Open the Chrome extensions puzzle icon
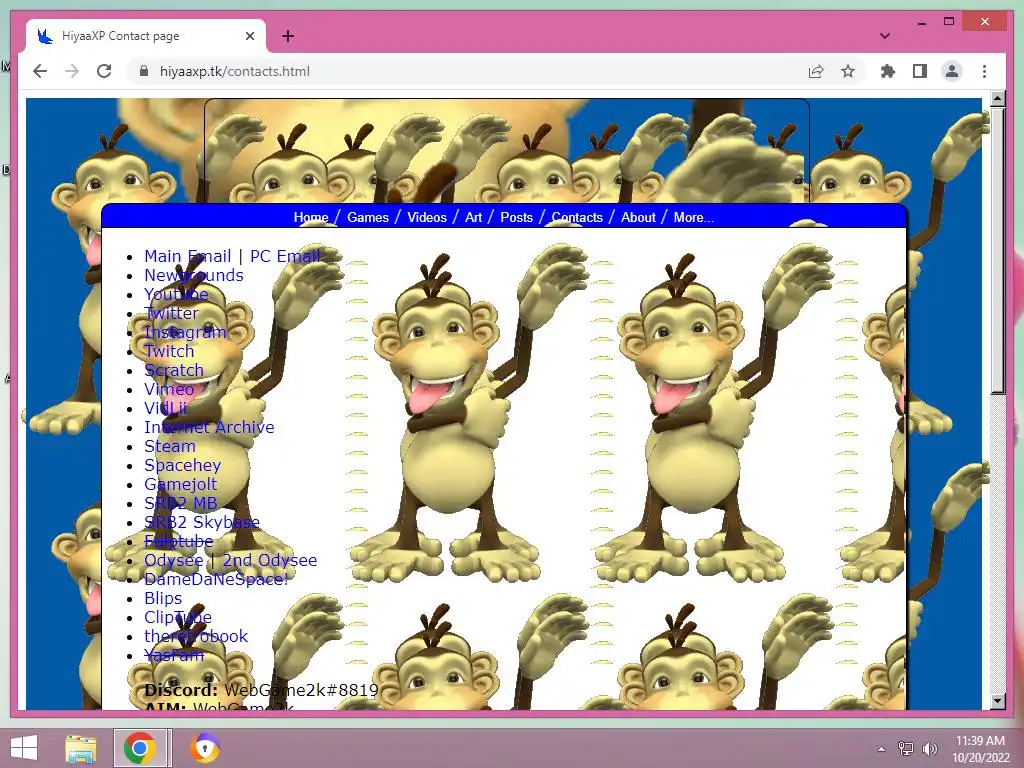The width and height of the screenshot is (1024, 768). [888, 71]
